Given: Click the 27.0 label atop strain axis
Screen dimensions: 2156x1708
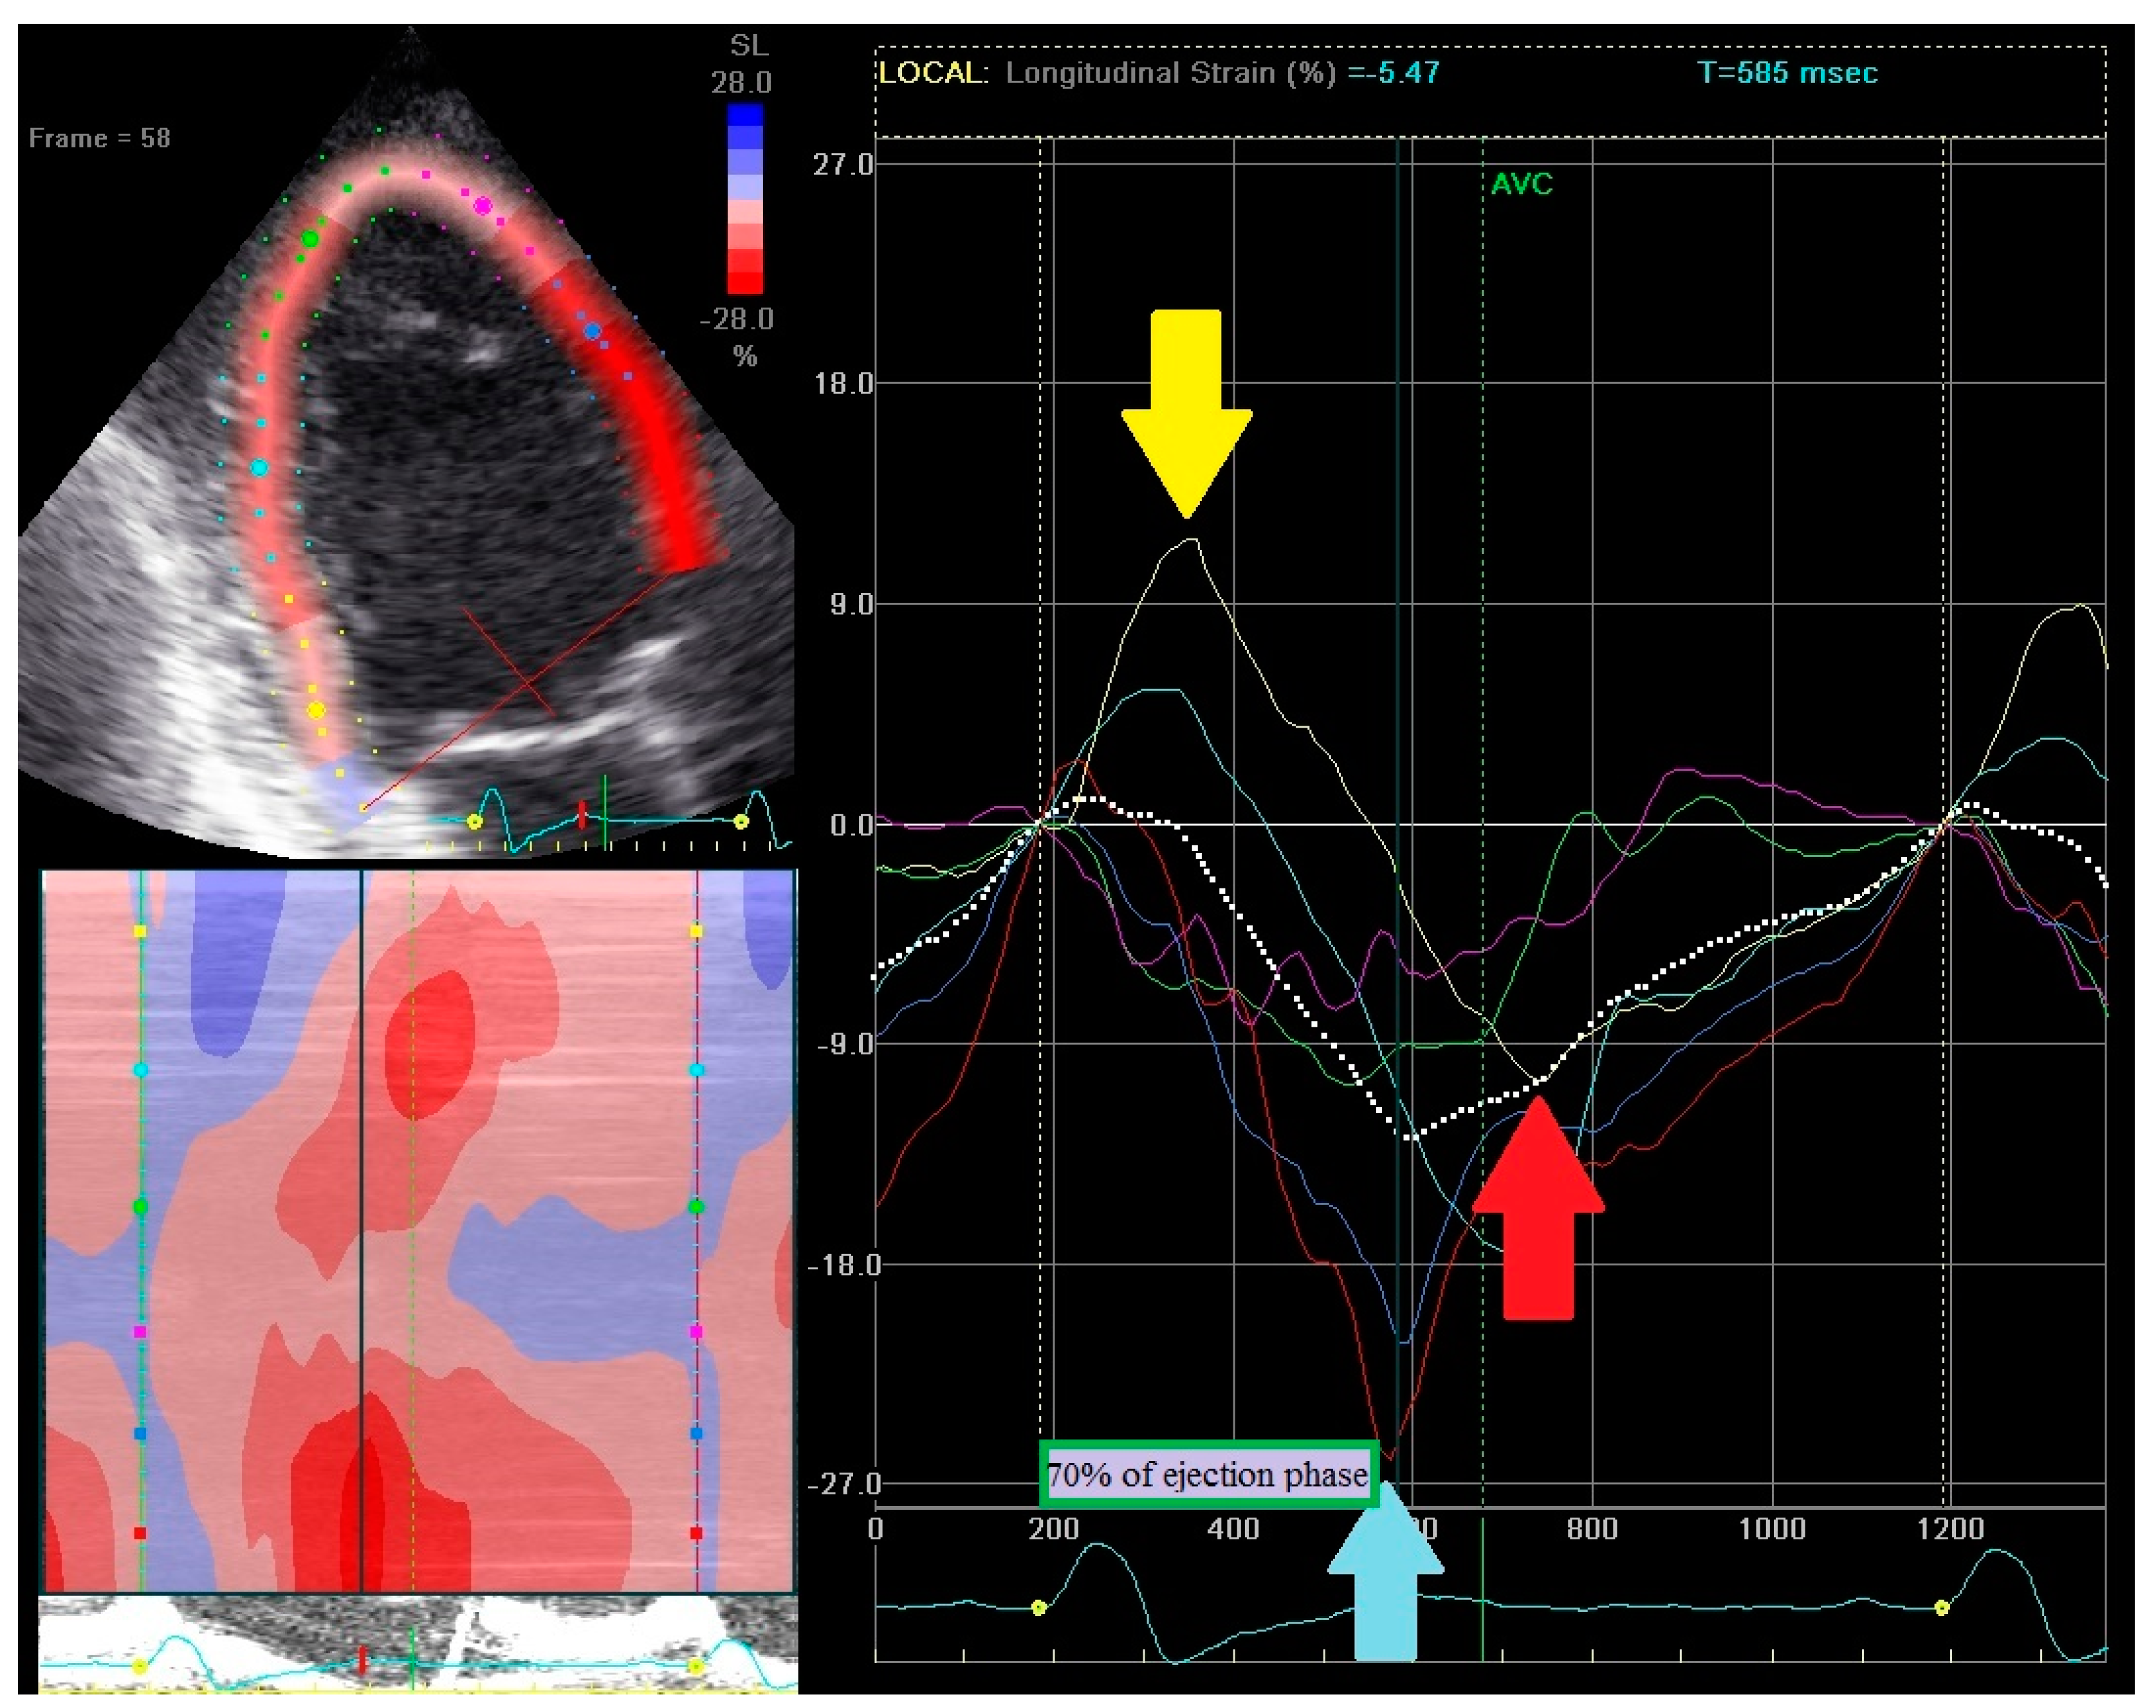Looking at the screenshot, I should coord(842,164).
